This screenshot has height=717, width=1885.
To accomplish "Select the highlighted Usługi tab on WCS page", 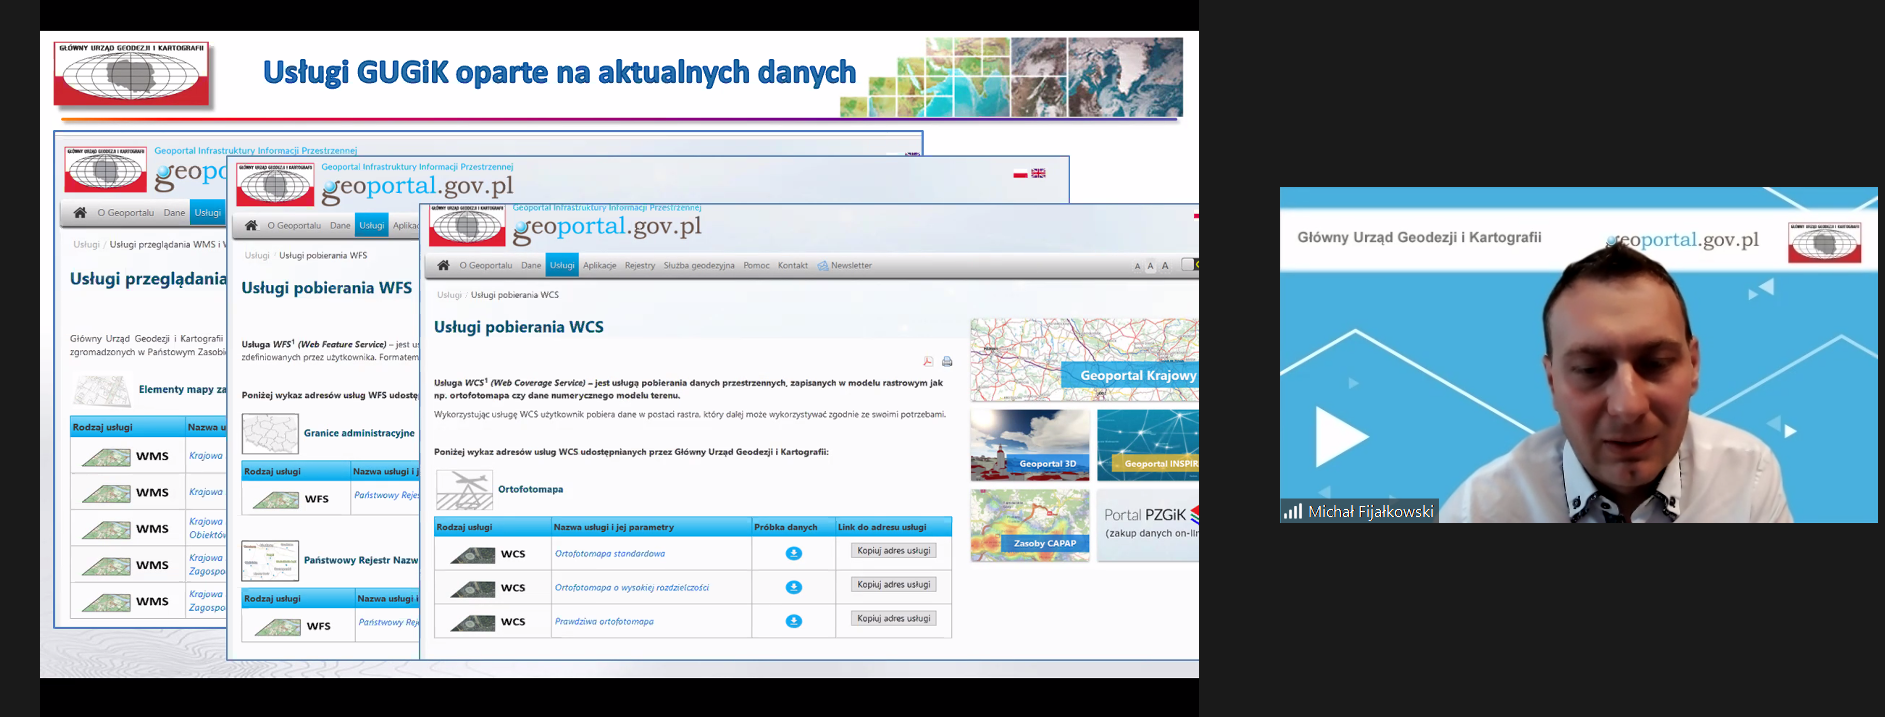I will [x=562, y=266].
